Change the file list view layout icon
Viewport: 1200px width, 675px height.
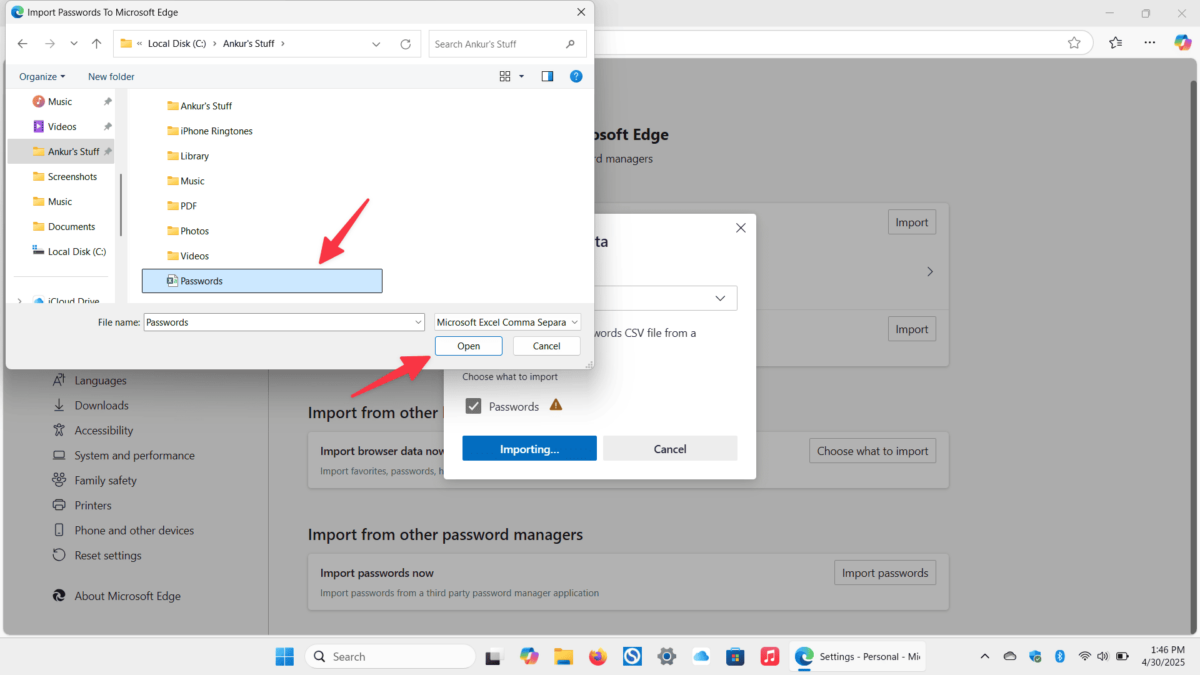pos(505,76)
